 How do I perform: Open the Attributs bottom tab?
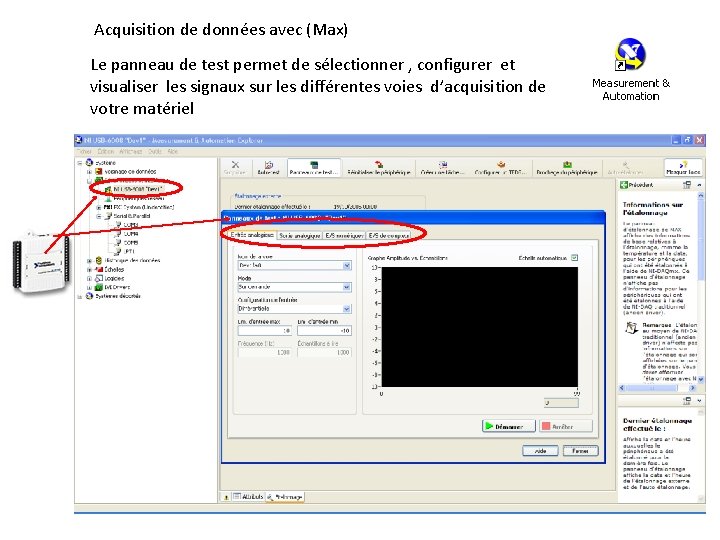(x=248, y=496)
